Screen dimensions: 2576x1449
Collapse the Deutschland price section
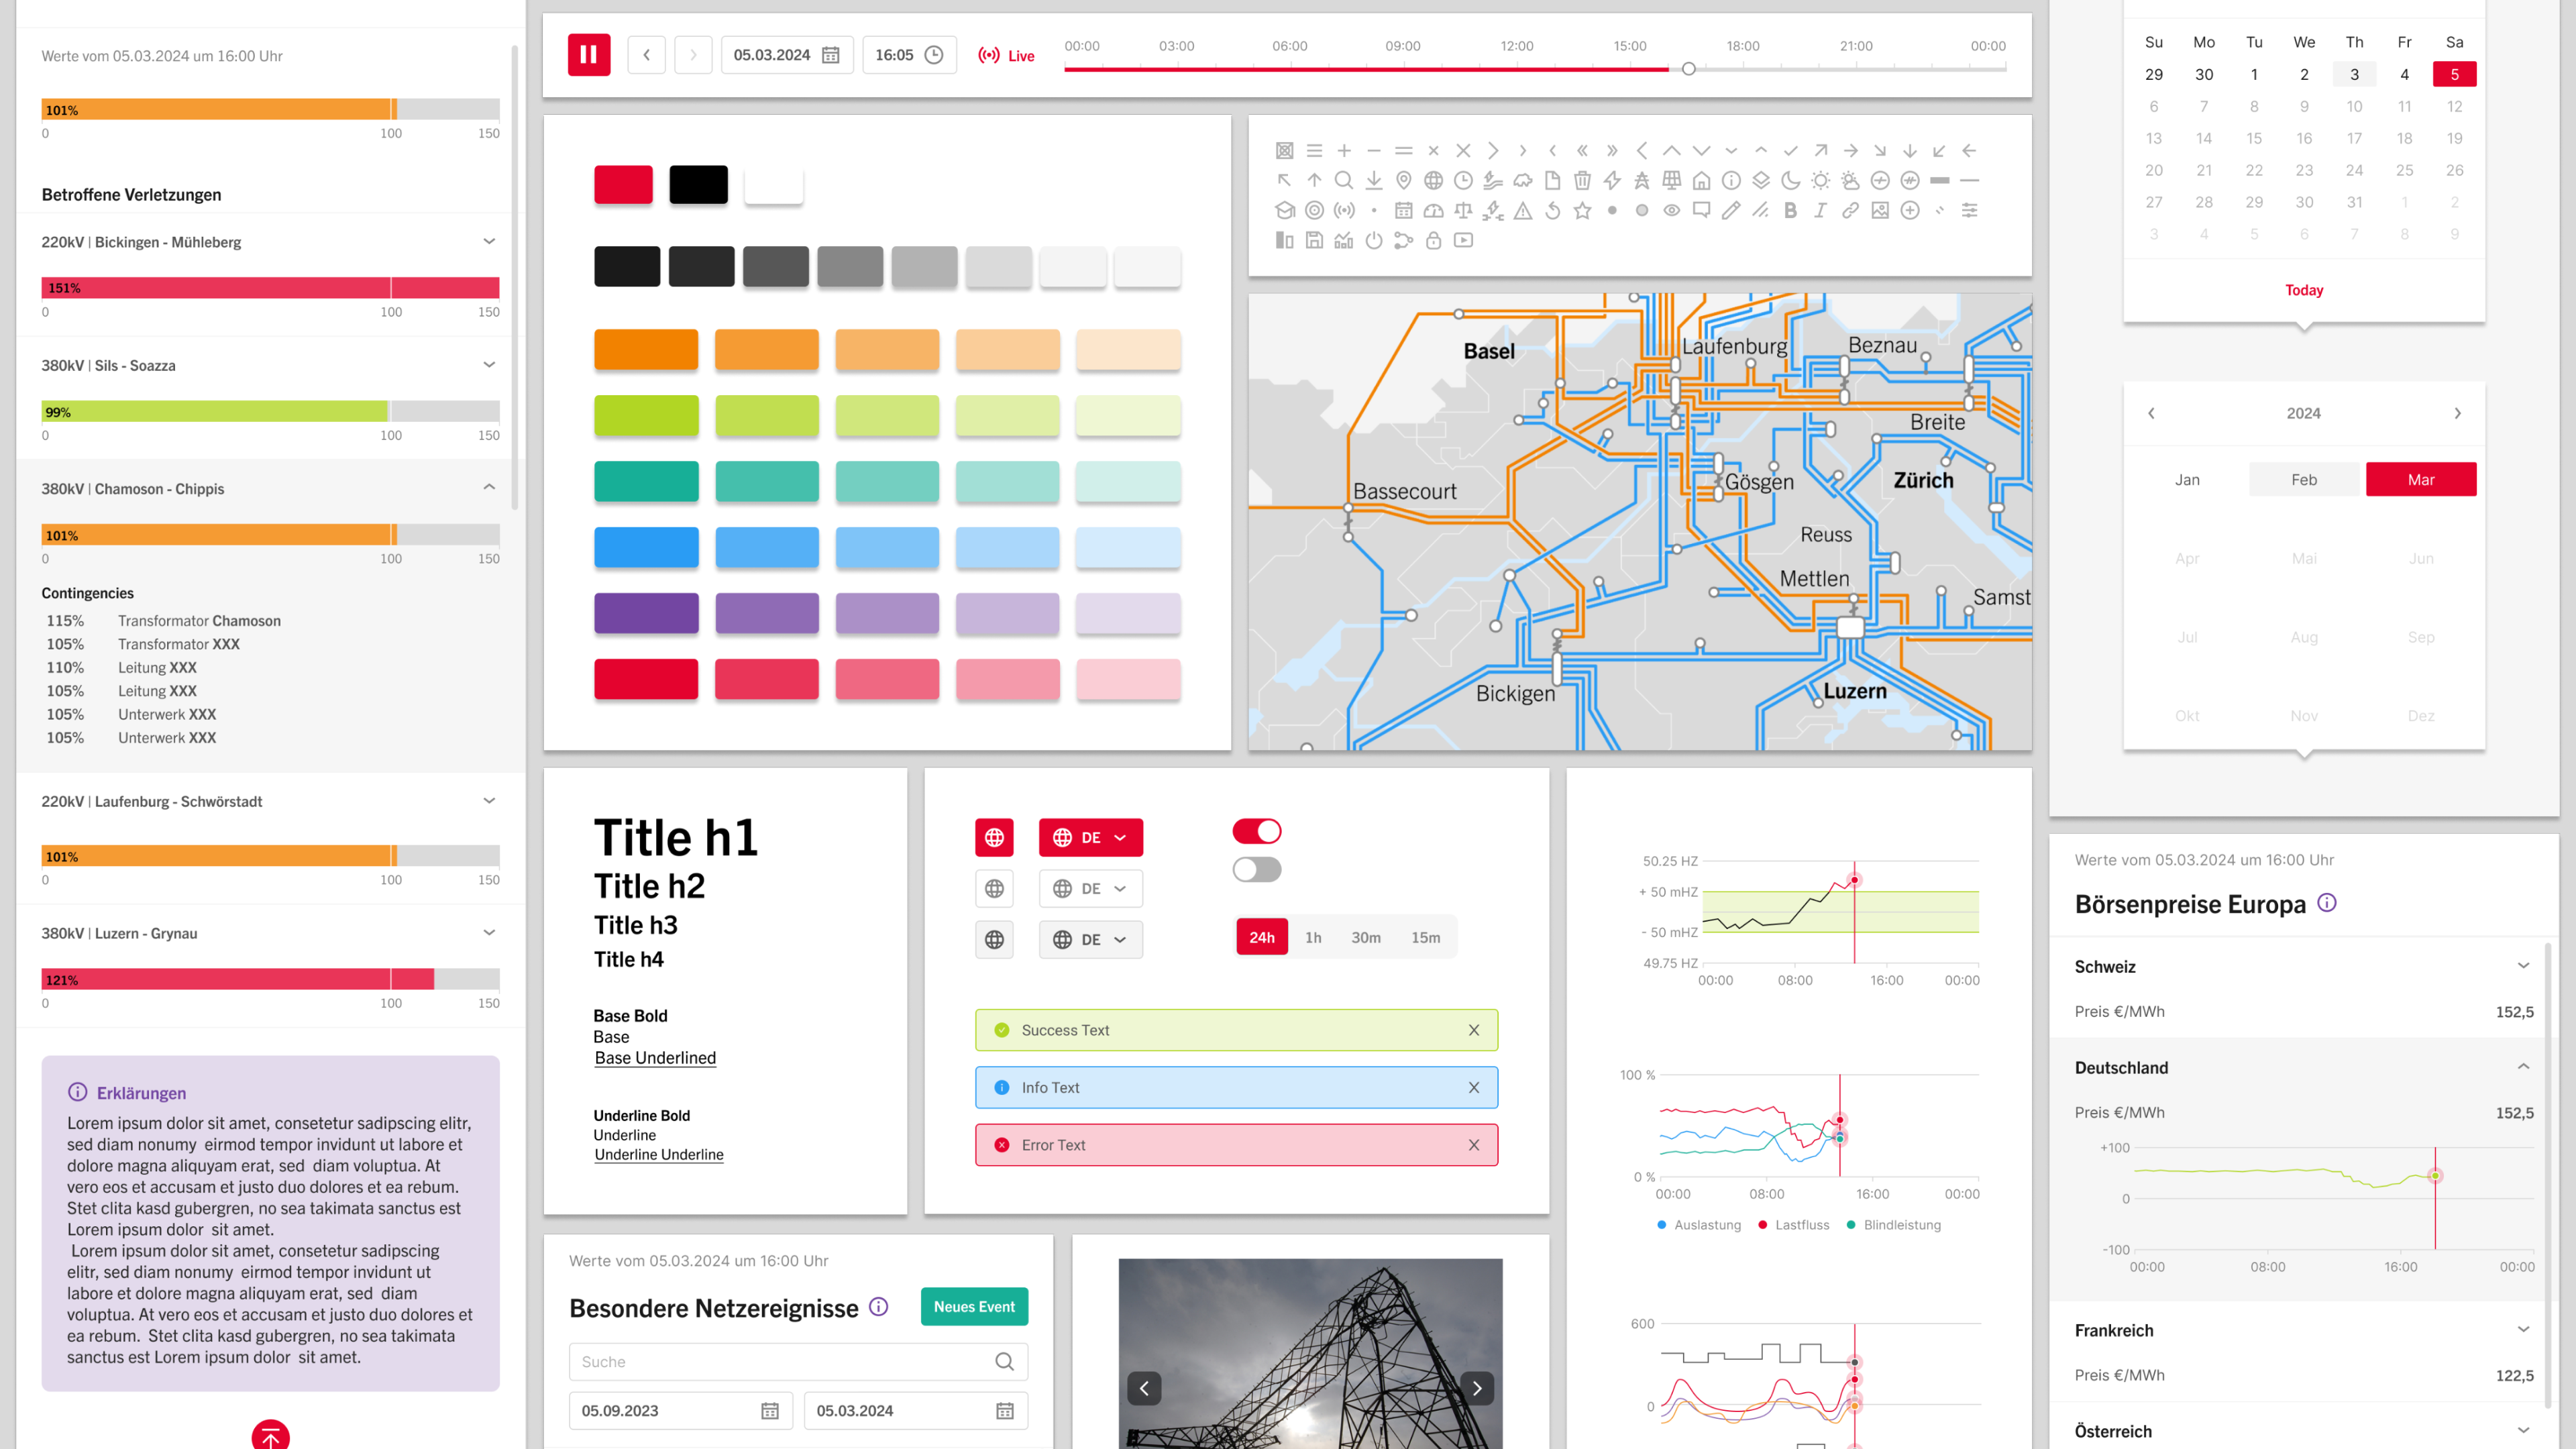[2523, 1067]
